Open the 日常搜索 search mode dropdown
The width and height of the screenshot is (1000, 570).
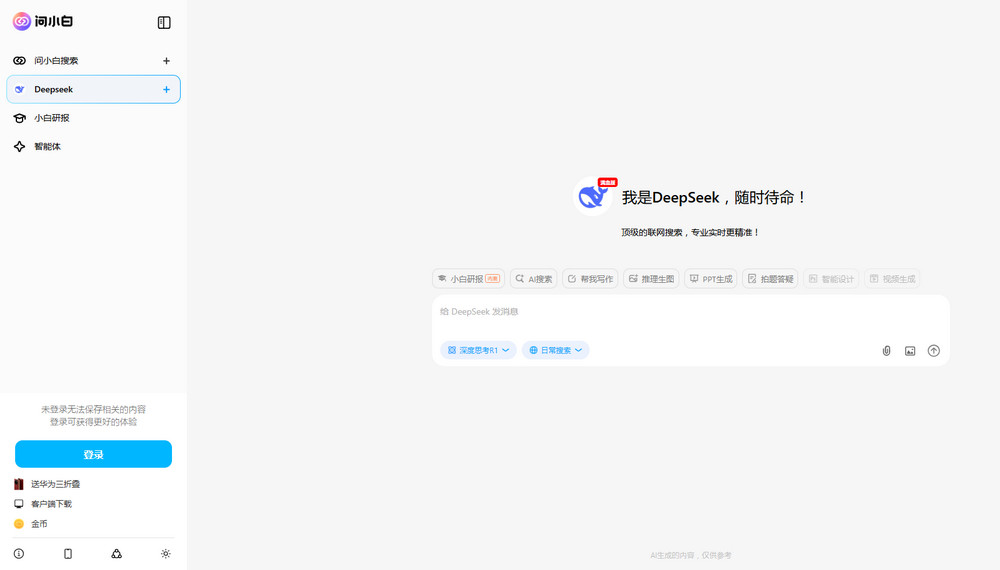(x=555, y=350)
